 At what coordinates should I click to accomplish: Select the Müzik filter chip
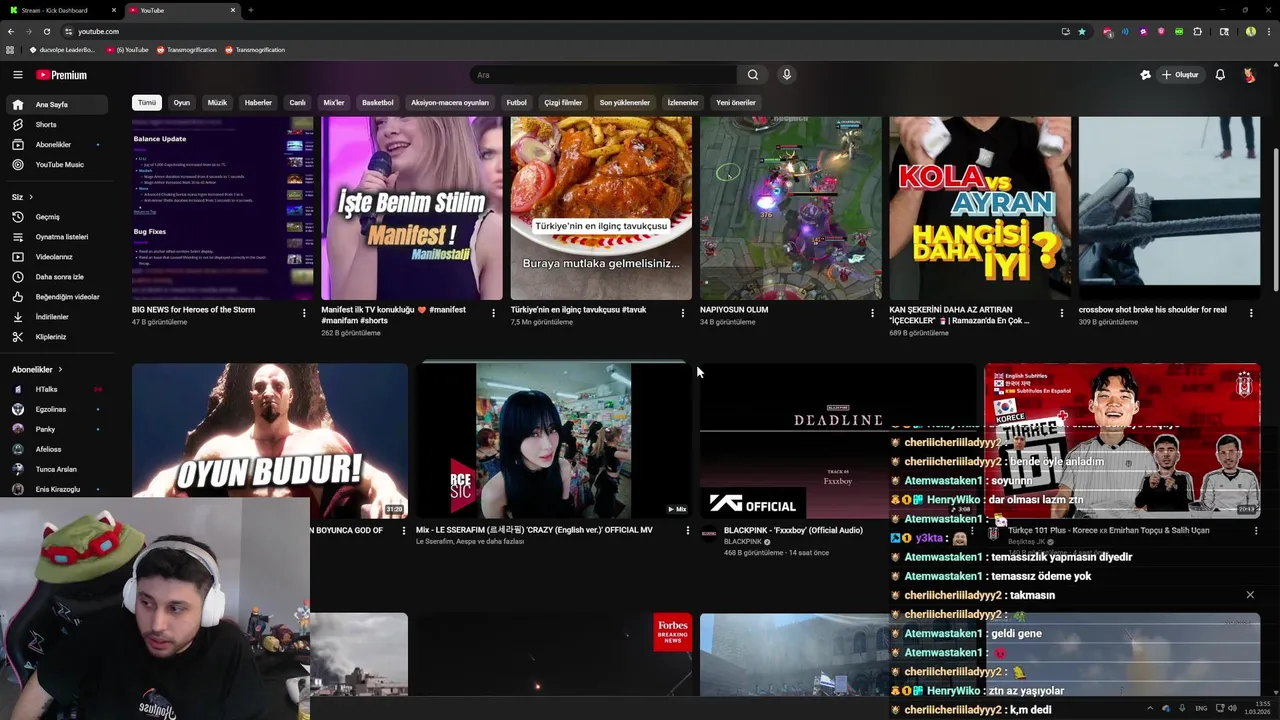pos(217,103)
